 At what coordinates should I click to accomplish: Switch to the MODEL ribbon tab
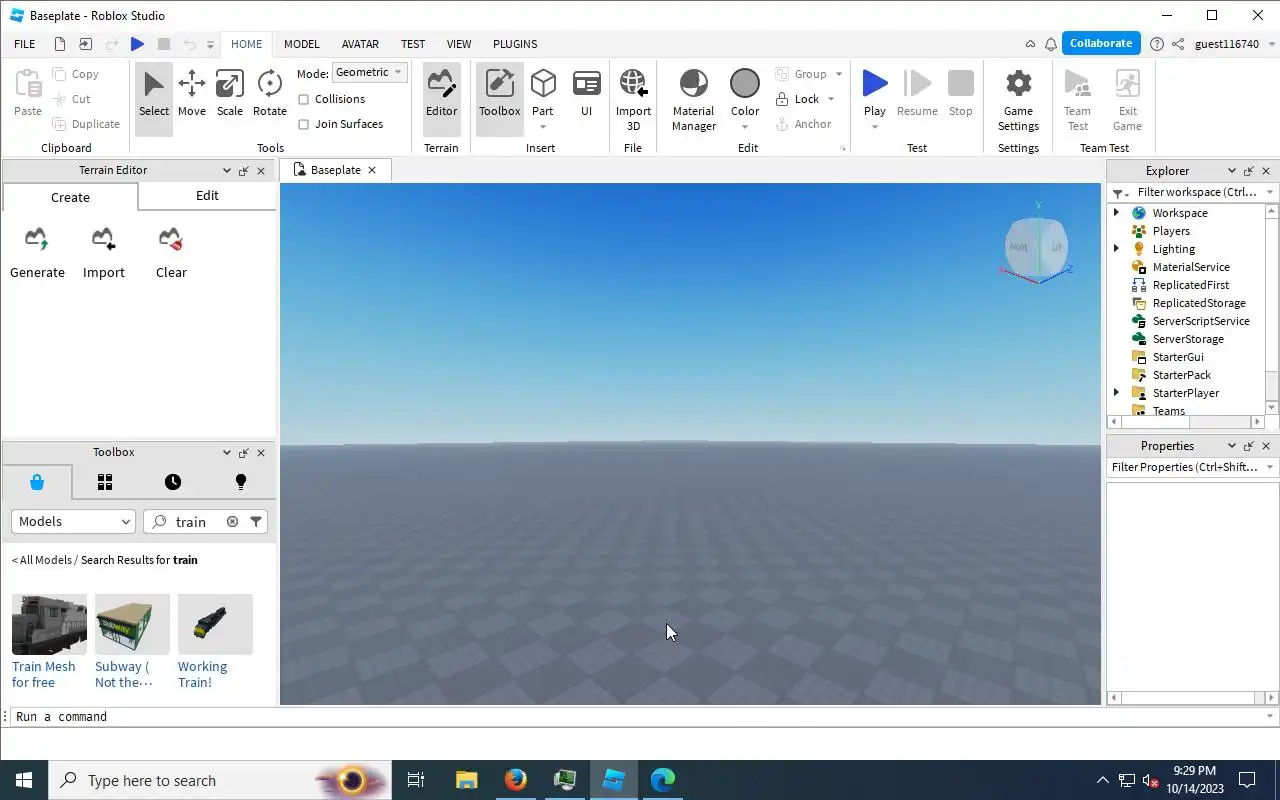301,44
